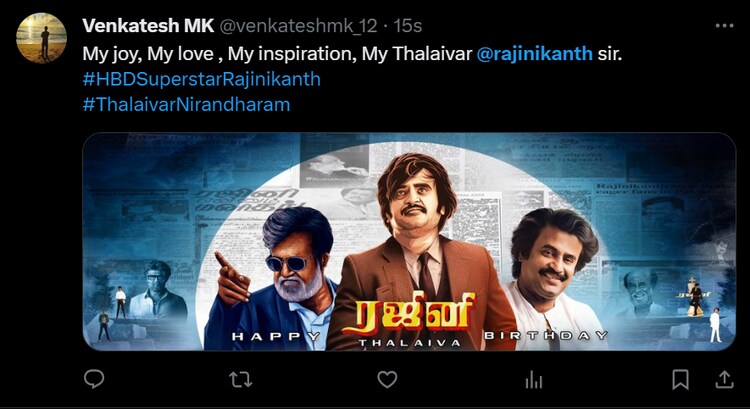Click the repost arrows icon

(x=241, y=380)
